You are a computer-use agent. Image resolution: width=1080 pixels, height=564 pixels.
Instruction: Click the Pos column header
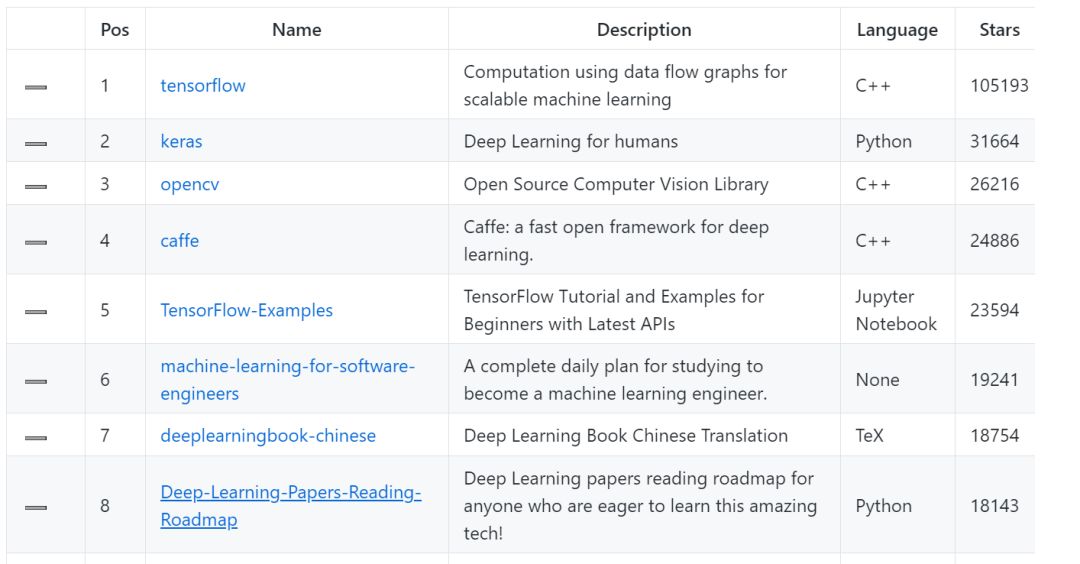(115, 30)
